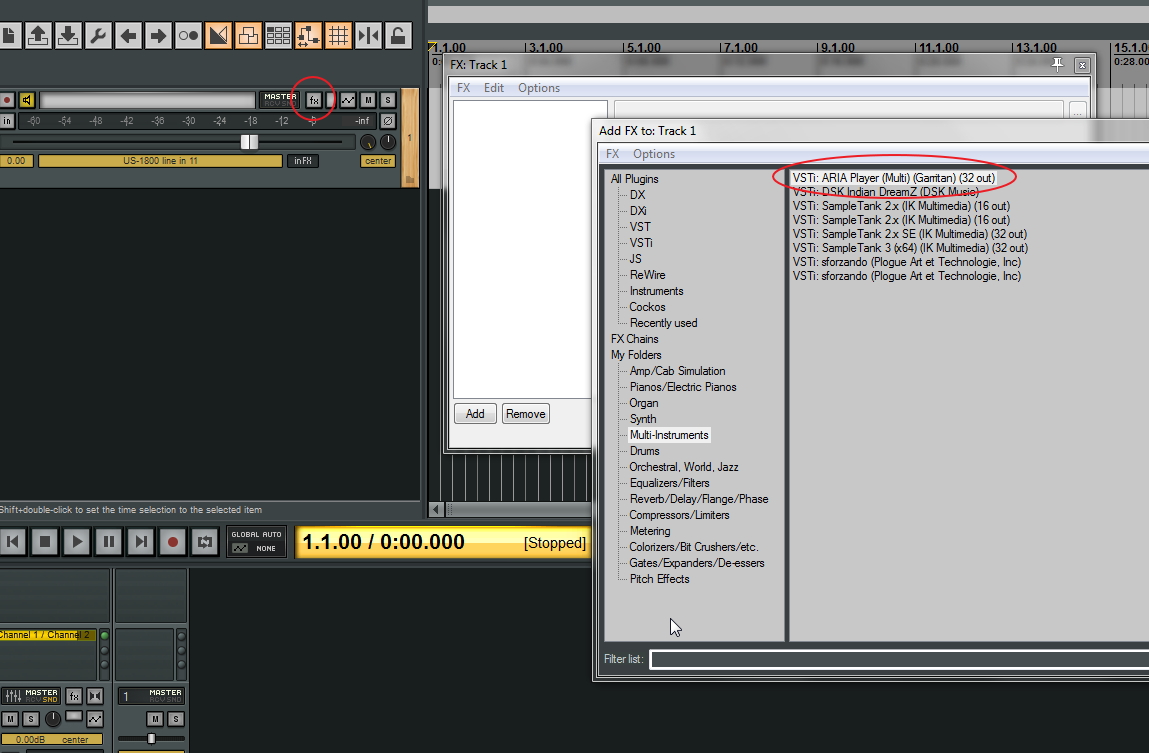Select the FX Chains tree item
Viewport: 1149px width, 753px height.
coord(635,339)
